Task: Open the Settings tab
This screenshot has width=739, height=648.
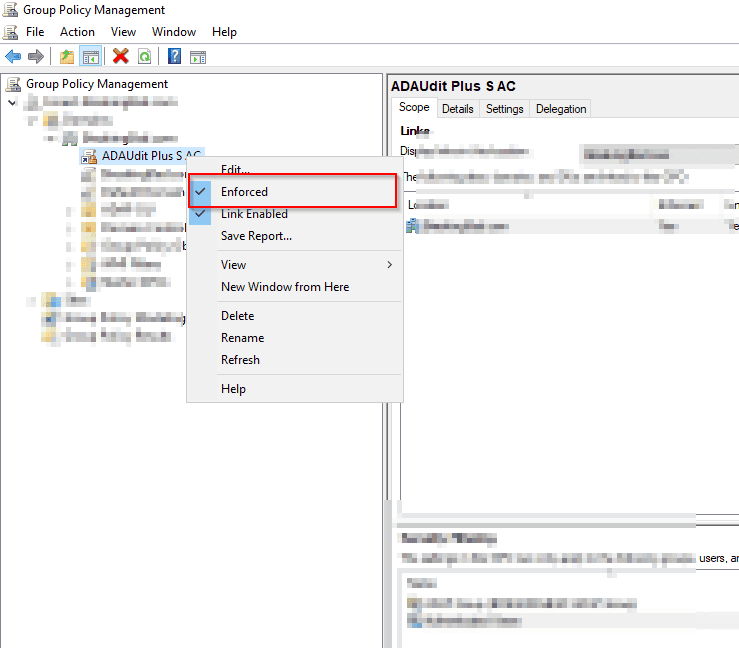Action: [x=504, y=109]
